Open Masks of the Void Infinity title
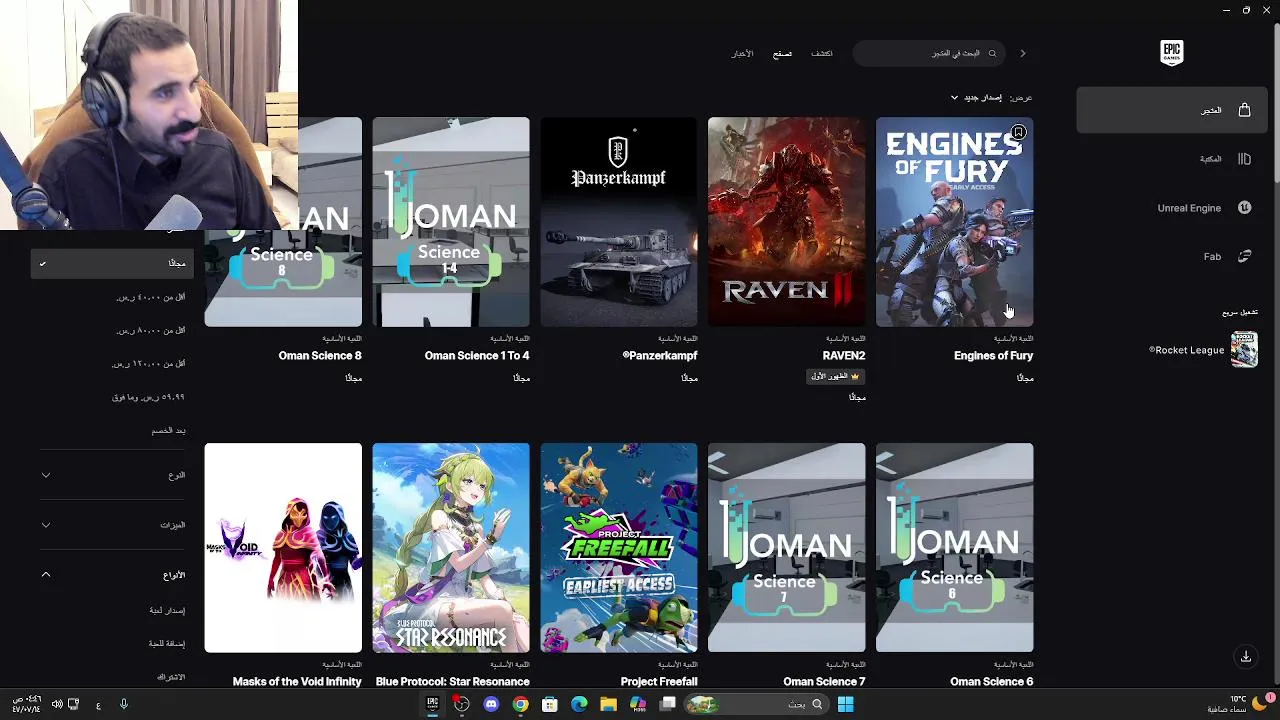Image resolution: width=1280 pixels, height=720 pixels. pyautogui.click(x=297, y=682)
